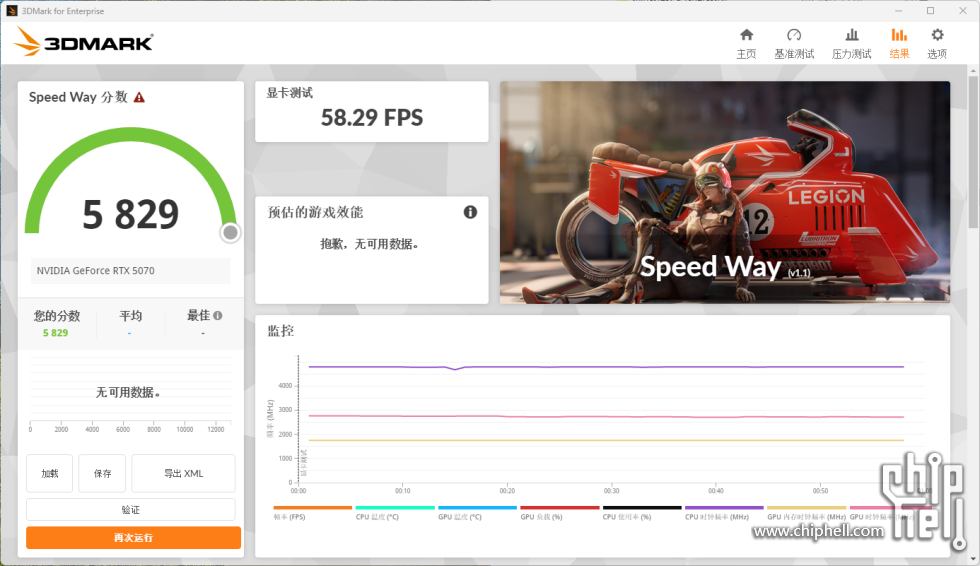Click the 58.29 FPS value
This screenshot has width=980, height=566.
[x=372, y=117]
